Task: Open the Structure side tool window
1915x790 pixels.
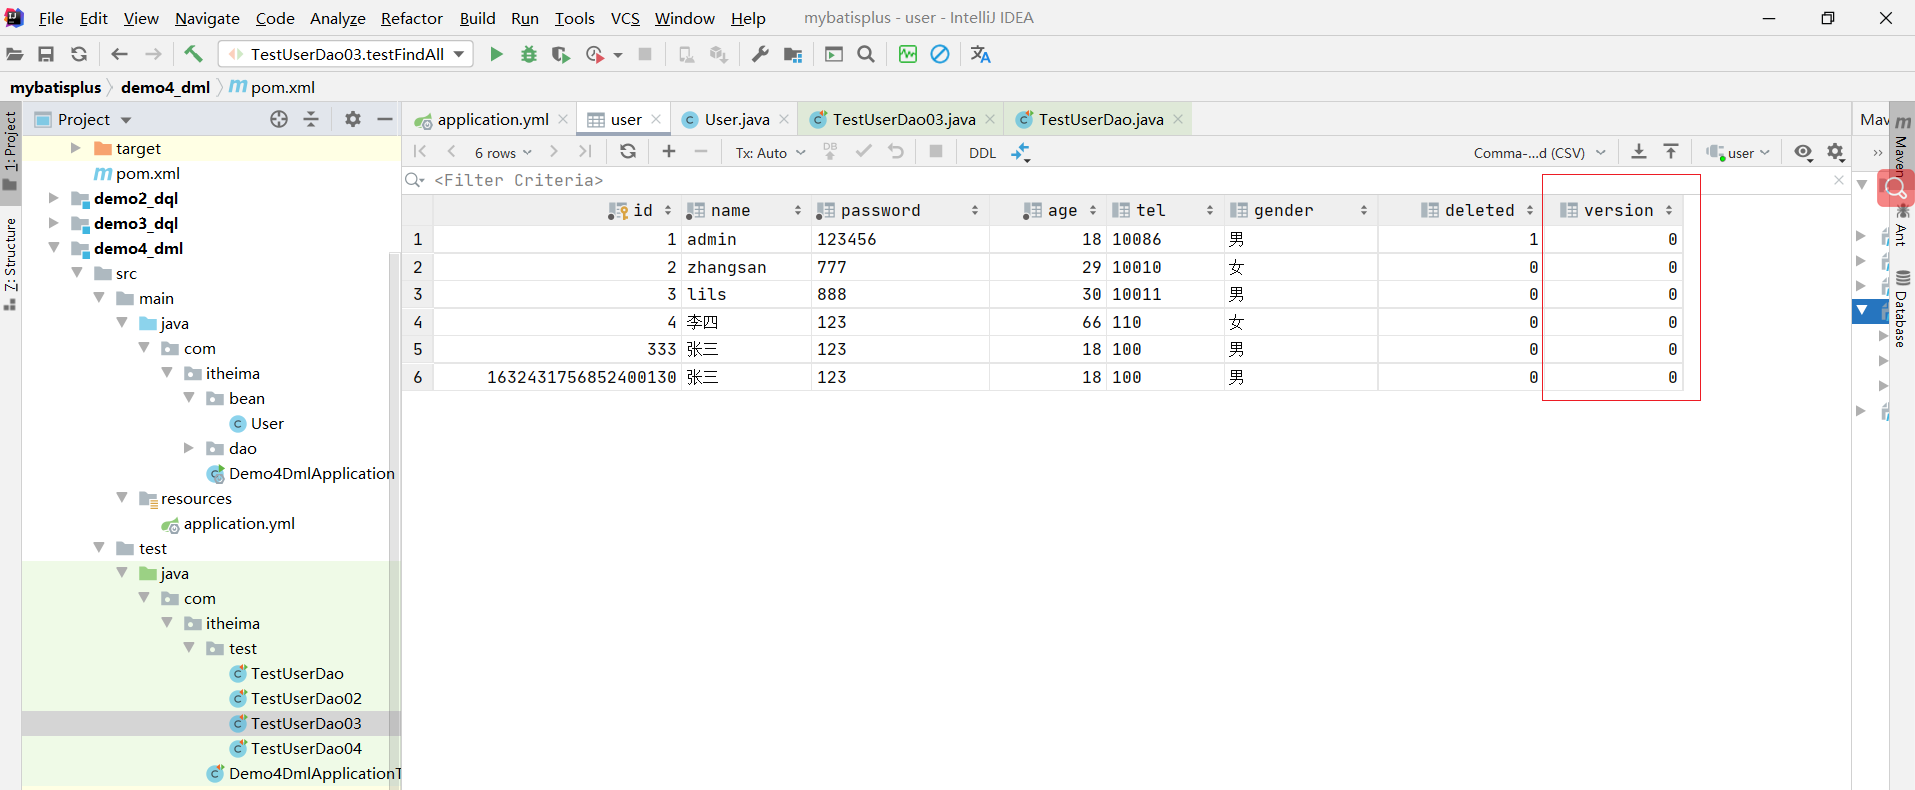Action: pos(10,262)
